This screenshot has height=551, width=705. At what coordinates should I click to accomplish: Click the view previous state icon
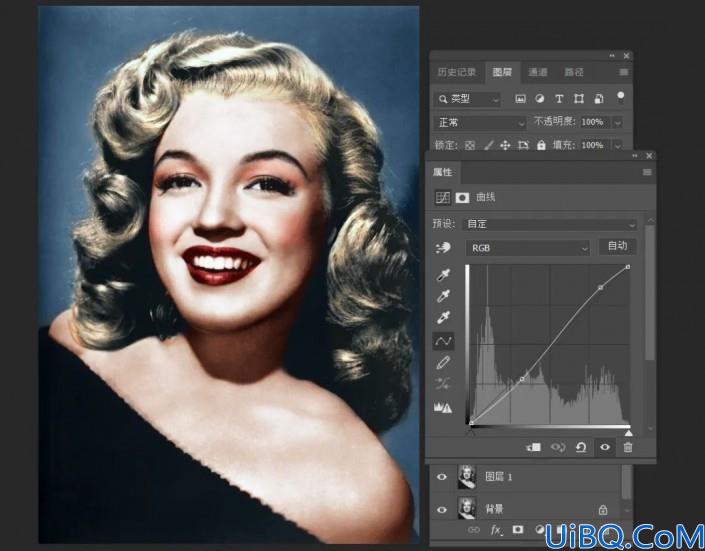[558, 447]
